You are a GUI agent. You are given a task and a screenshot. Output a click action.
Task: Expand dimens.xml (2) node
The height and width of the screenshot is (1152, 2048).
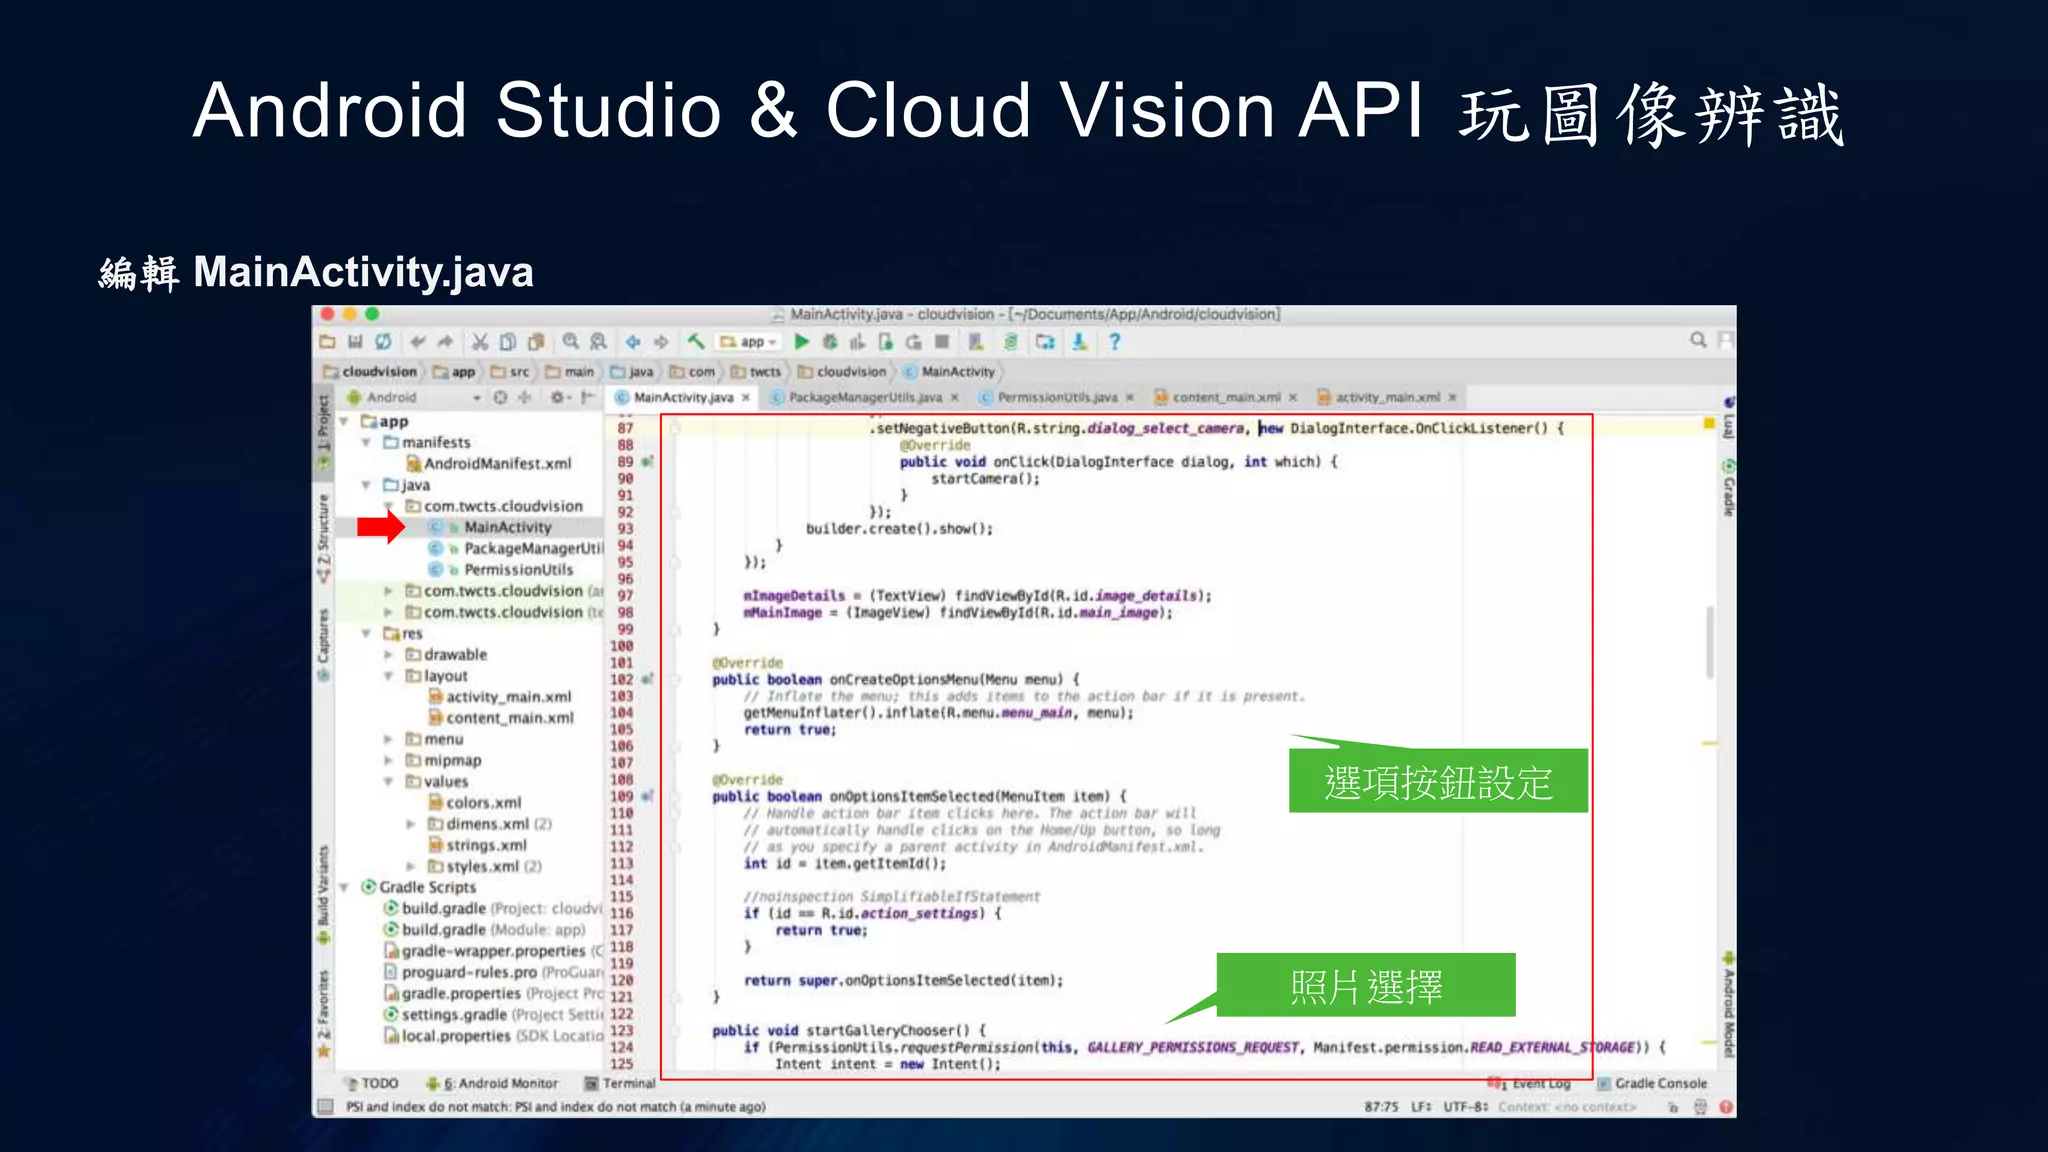[410, 825]
